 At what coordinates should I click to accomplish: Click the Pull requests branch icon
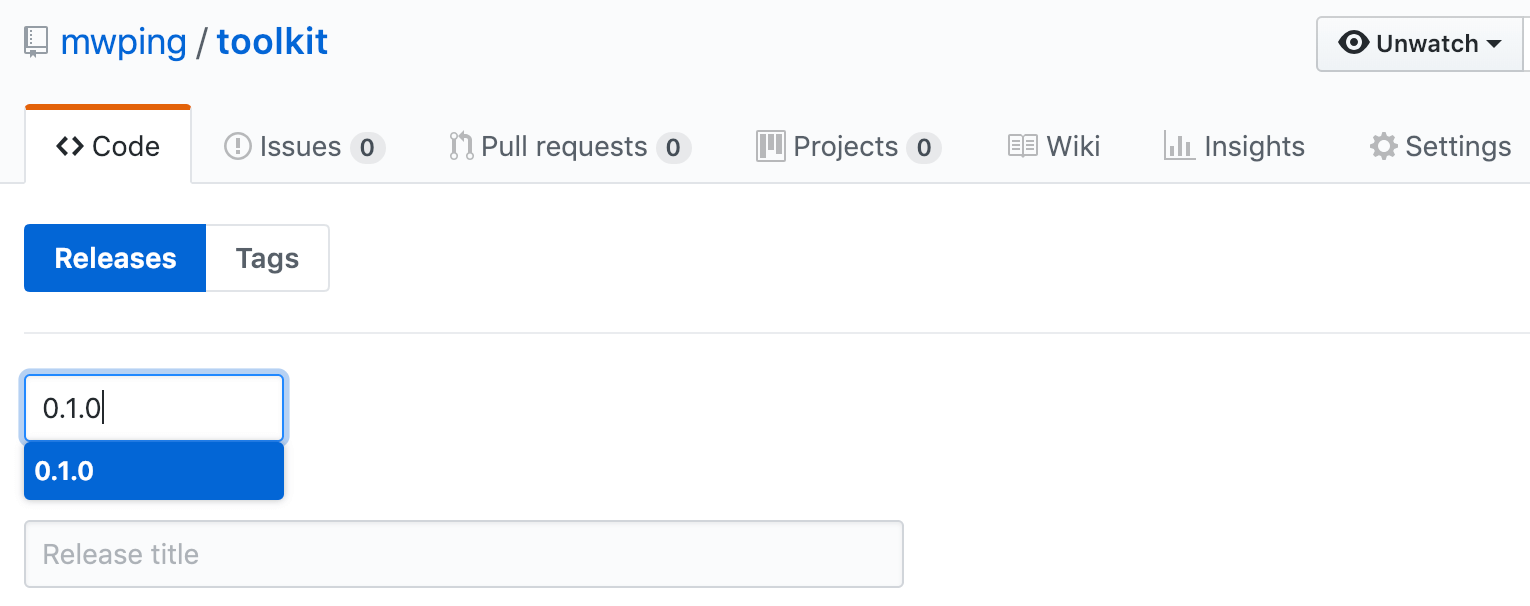(x=461, y=147)
